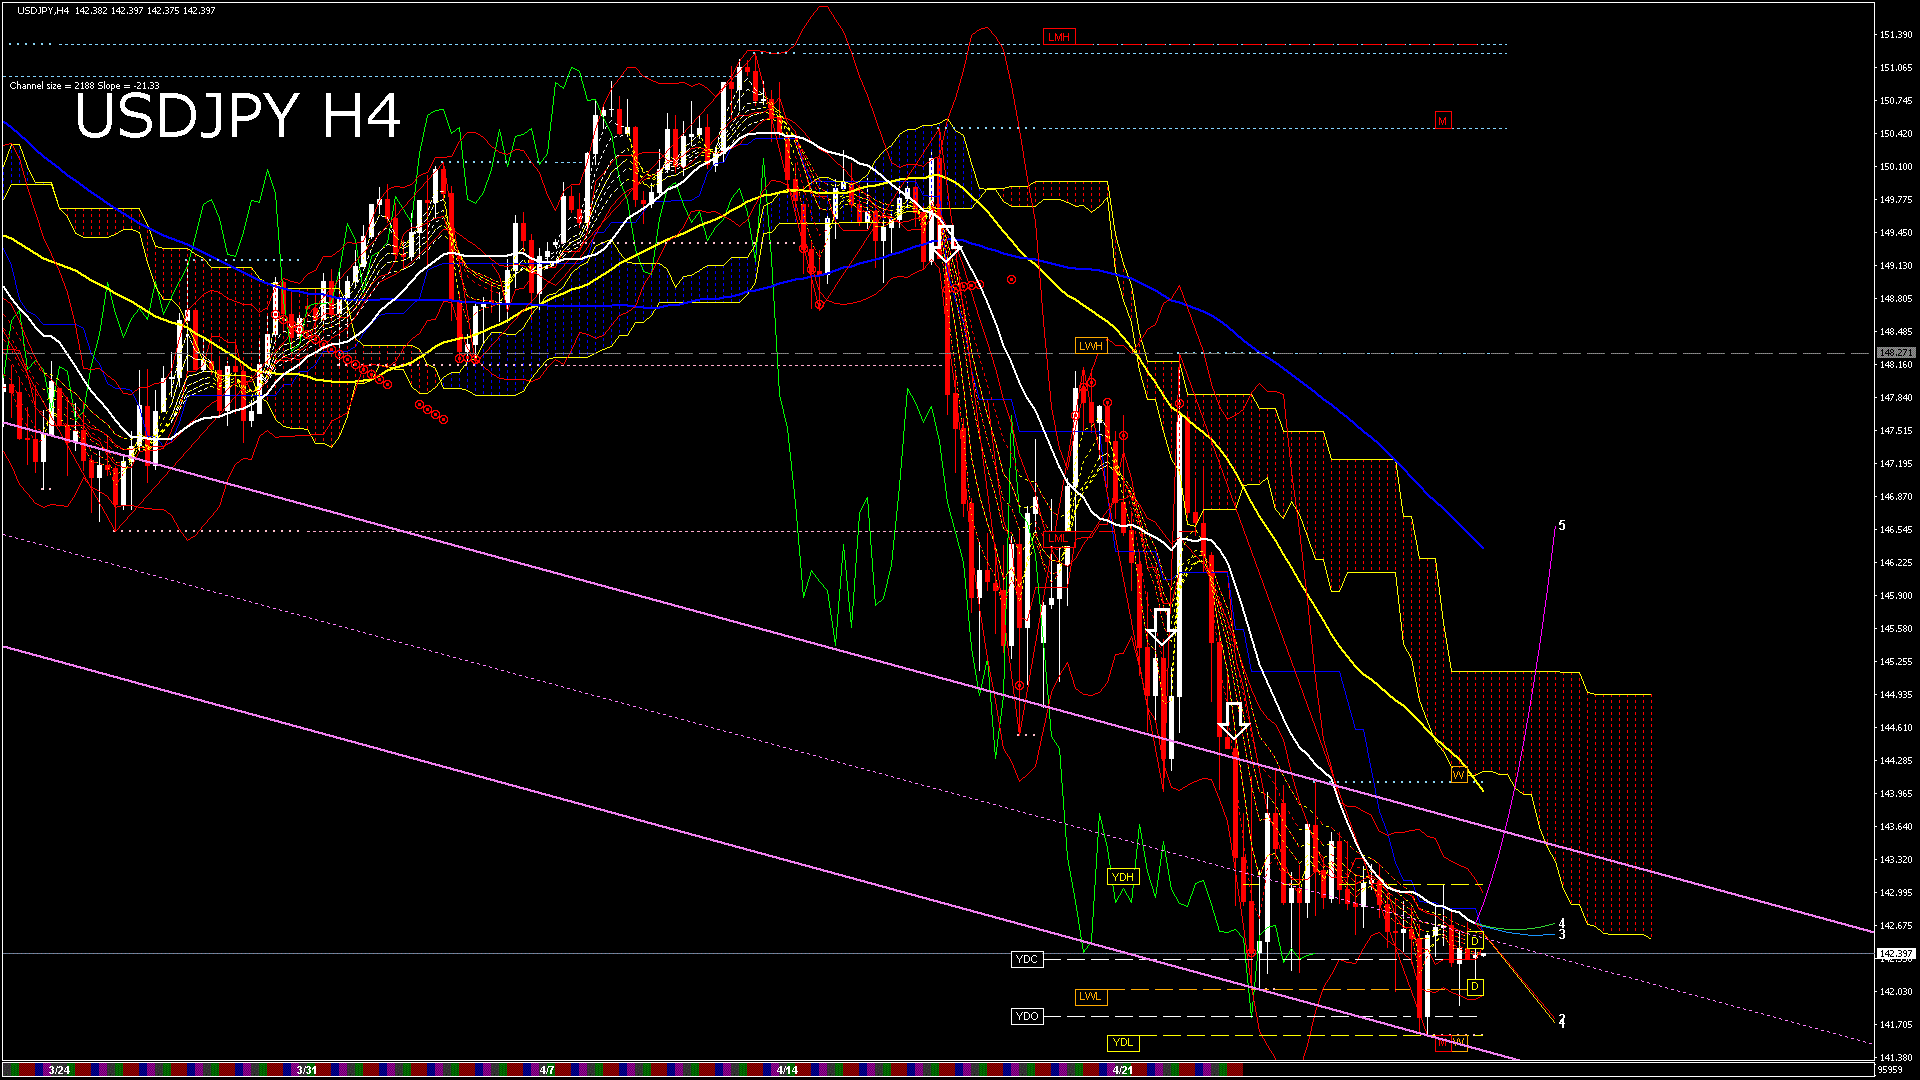Image resolution: width=1920 pixels, height=1080 pixels.
Task: Click the USDJPY H4 title text
Action: [238, 116]
